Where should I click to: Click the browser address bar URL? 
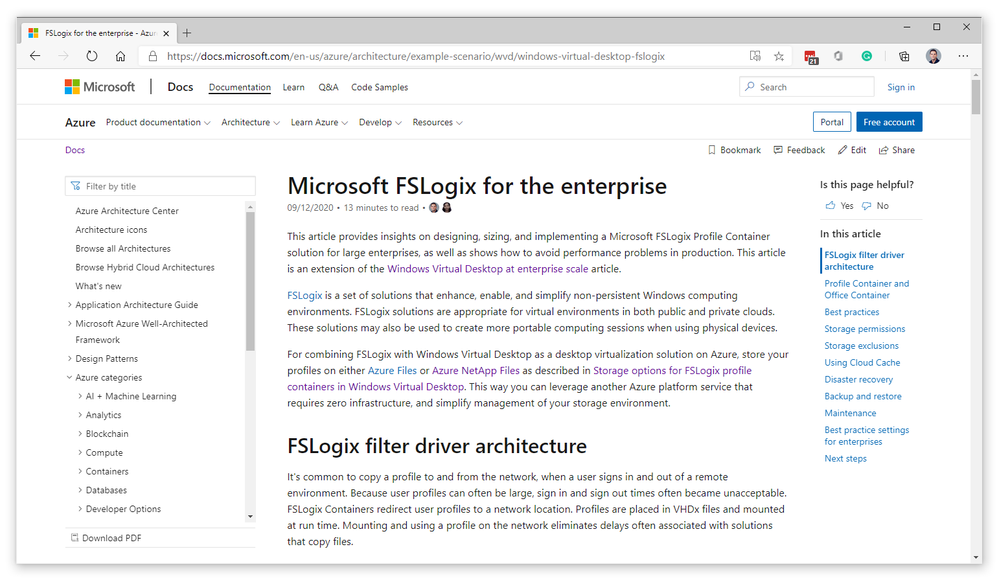coord(415,56)
